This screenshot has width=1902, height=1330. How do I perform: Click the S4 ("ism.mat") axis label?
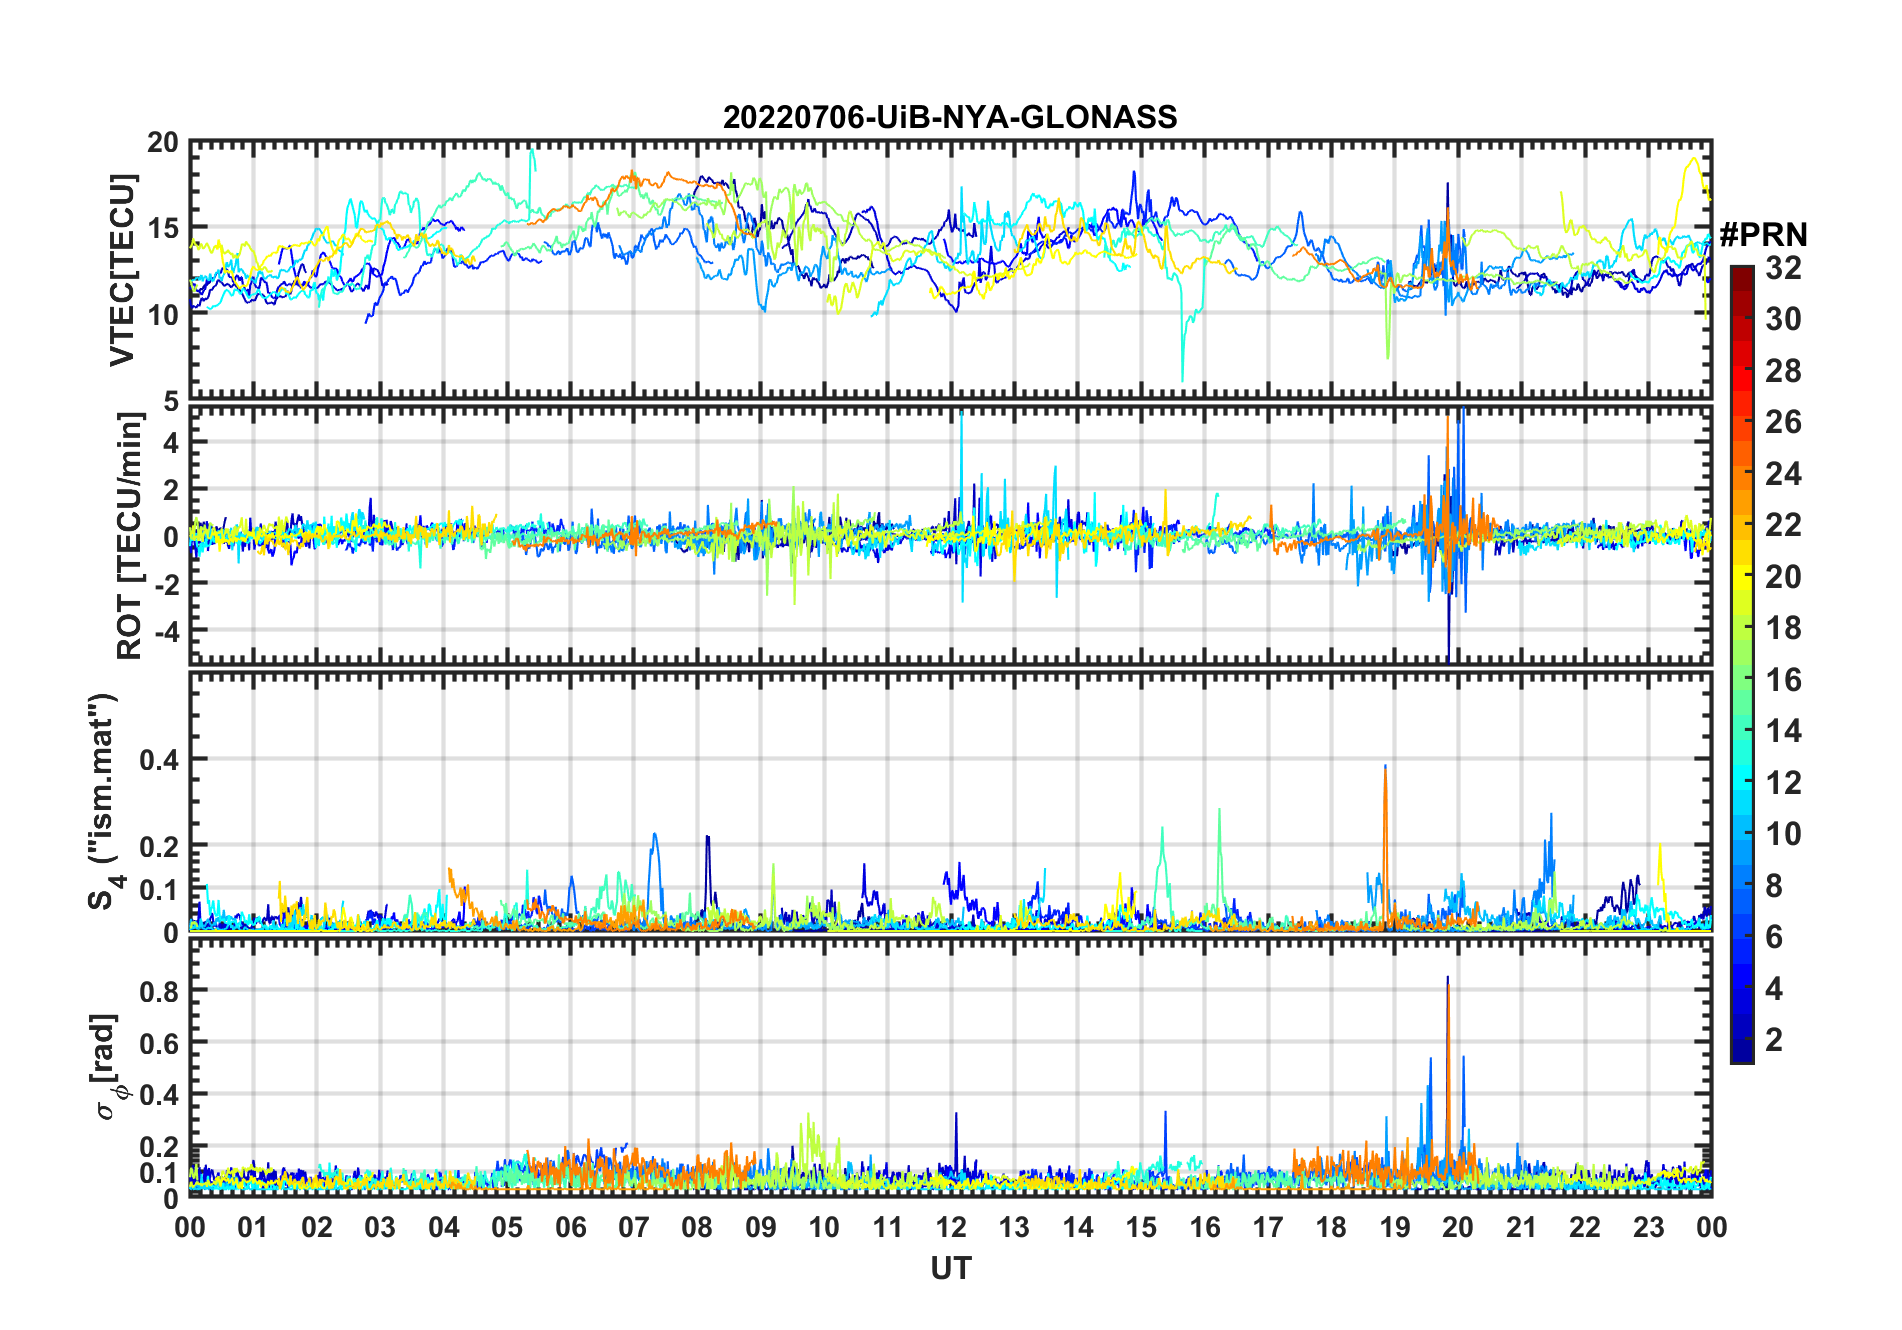point(104,802)
